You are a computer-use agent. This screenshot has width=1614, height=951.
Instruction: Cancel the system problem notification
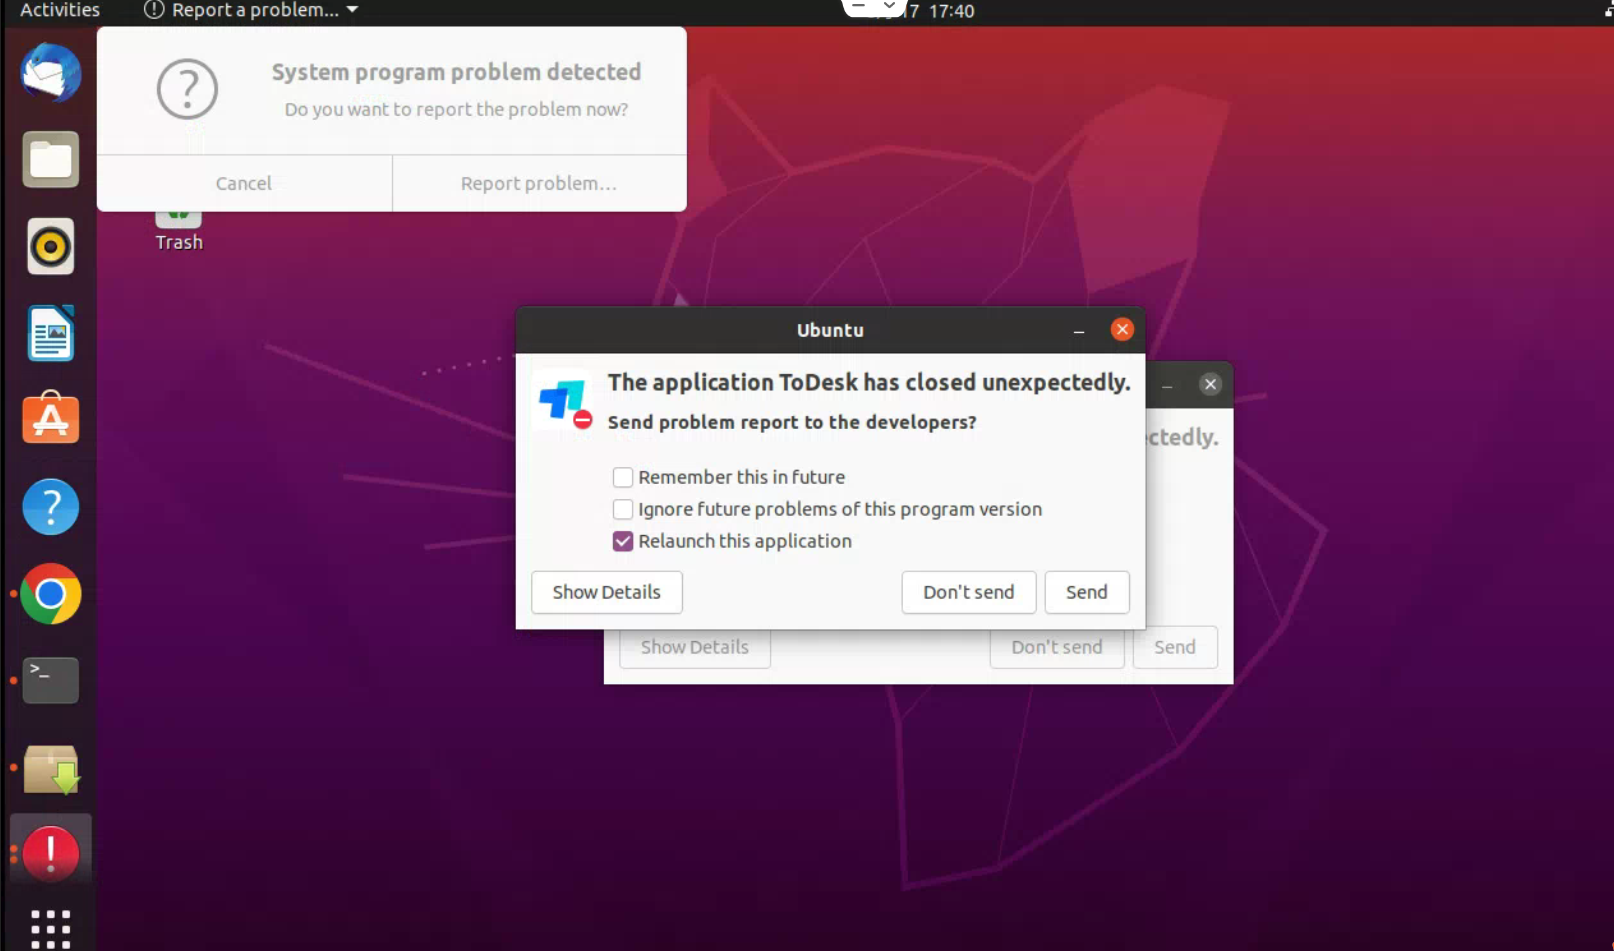(x=244, y=183)
